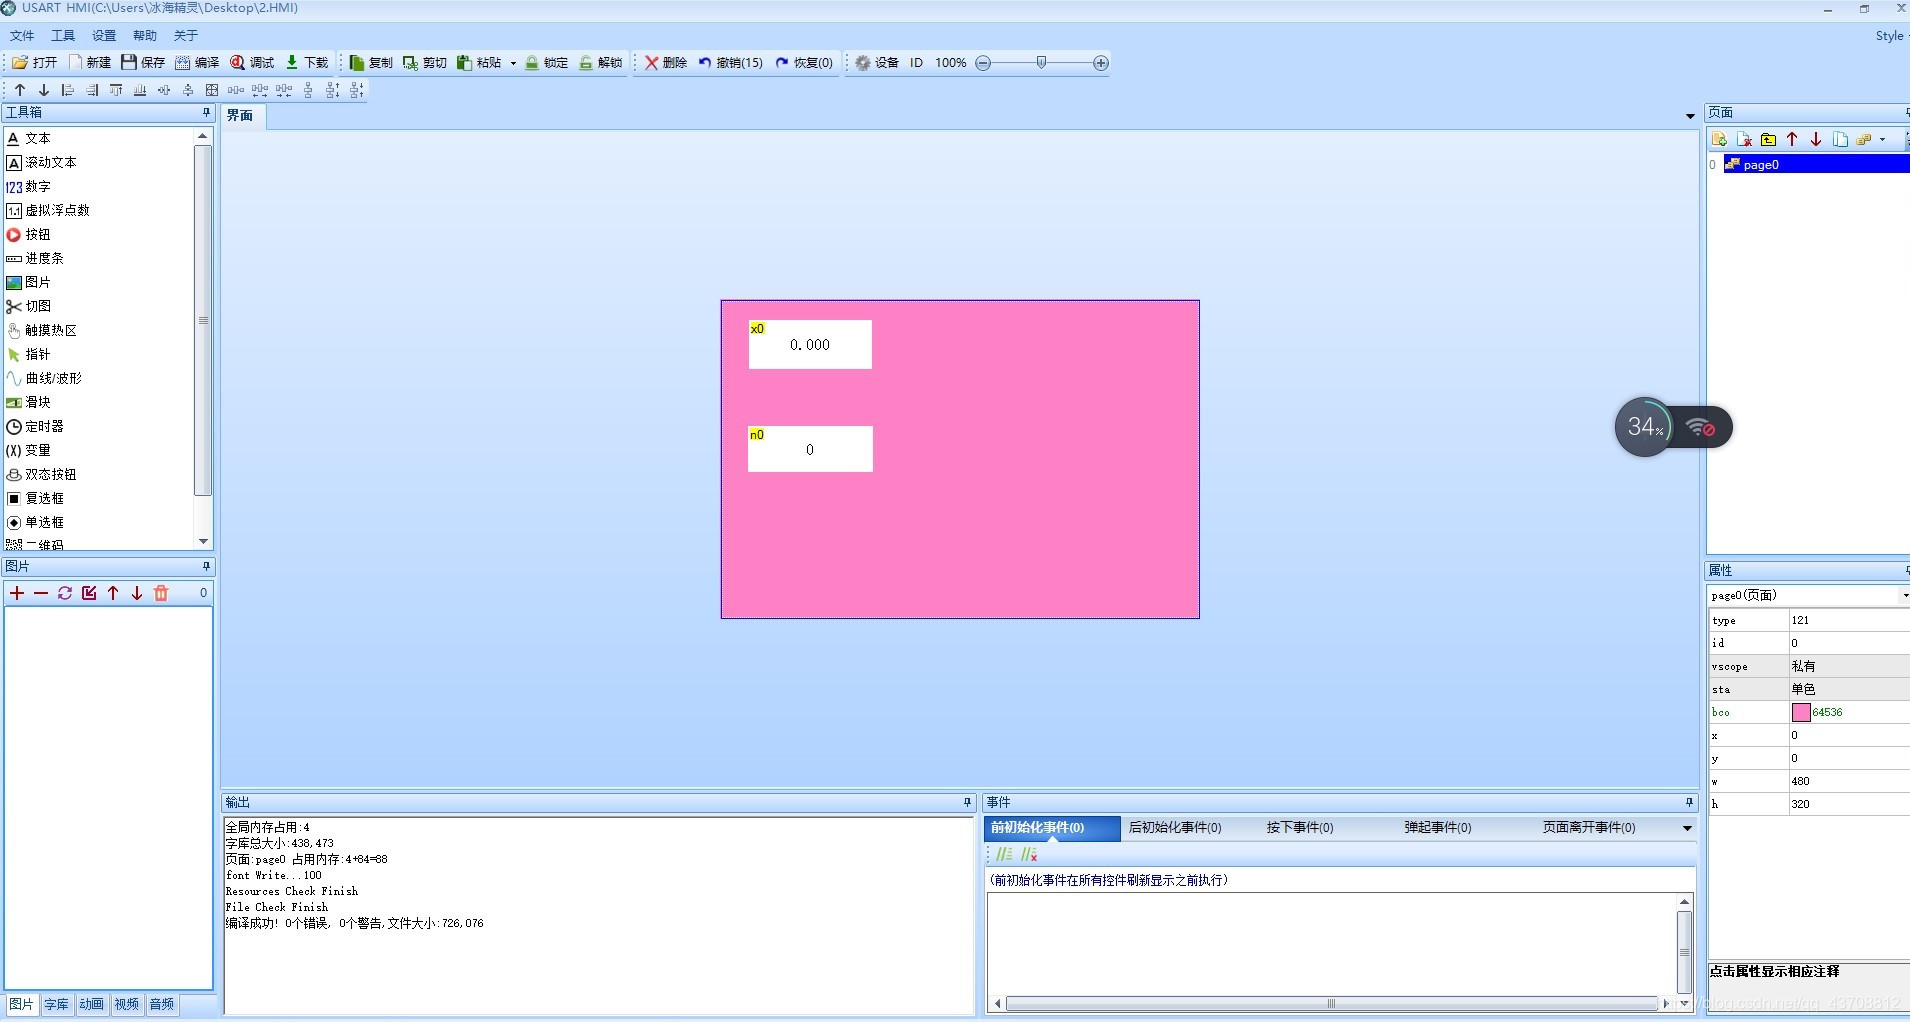This screenshot has width=1910, height=1022.
Task: Click the trash delete-all icon in 图片 panel
Action: (161, 593)
